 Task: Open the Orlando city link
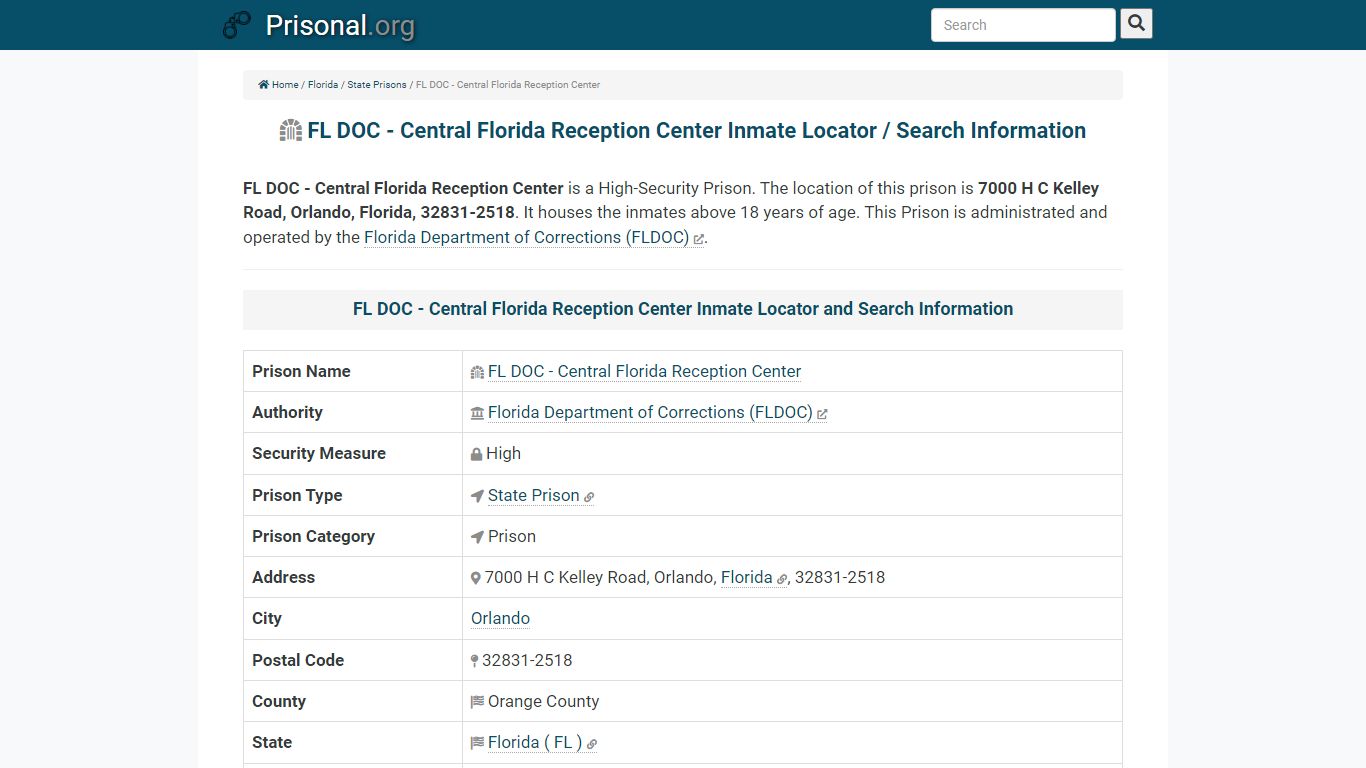pyautogui.click(x=500, y=618)
